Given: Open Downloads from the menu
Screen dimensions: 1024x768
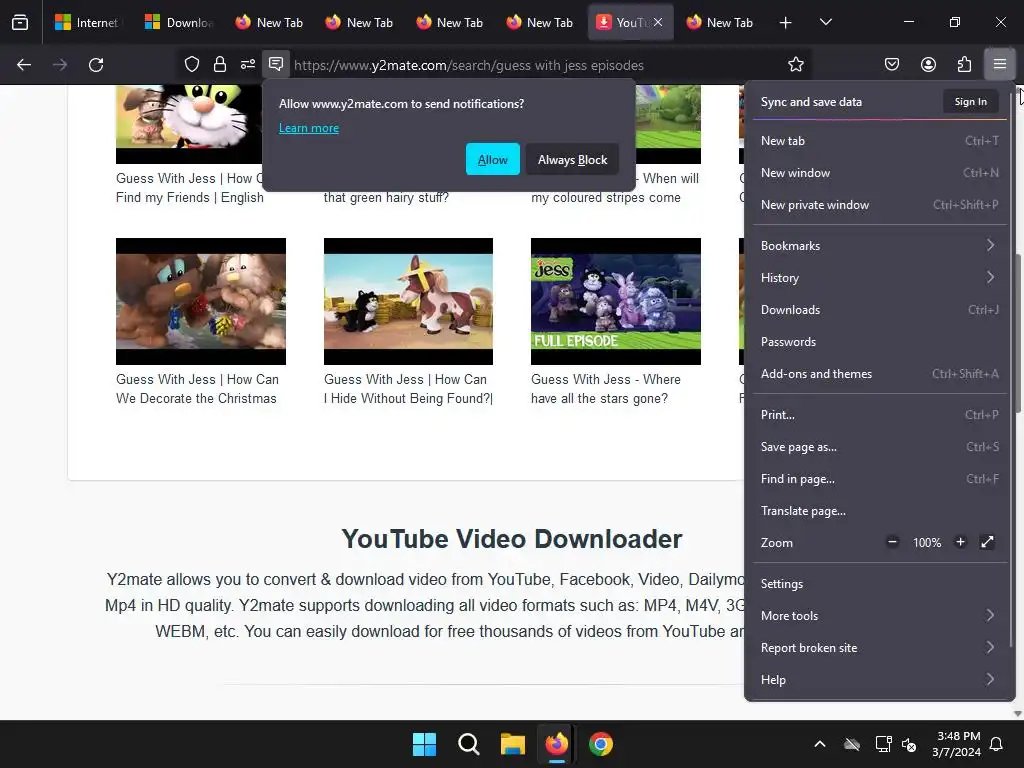Looking at the screenshot, I should (x=879, y=310).
